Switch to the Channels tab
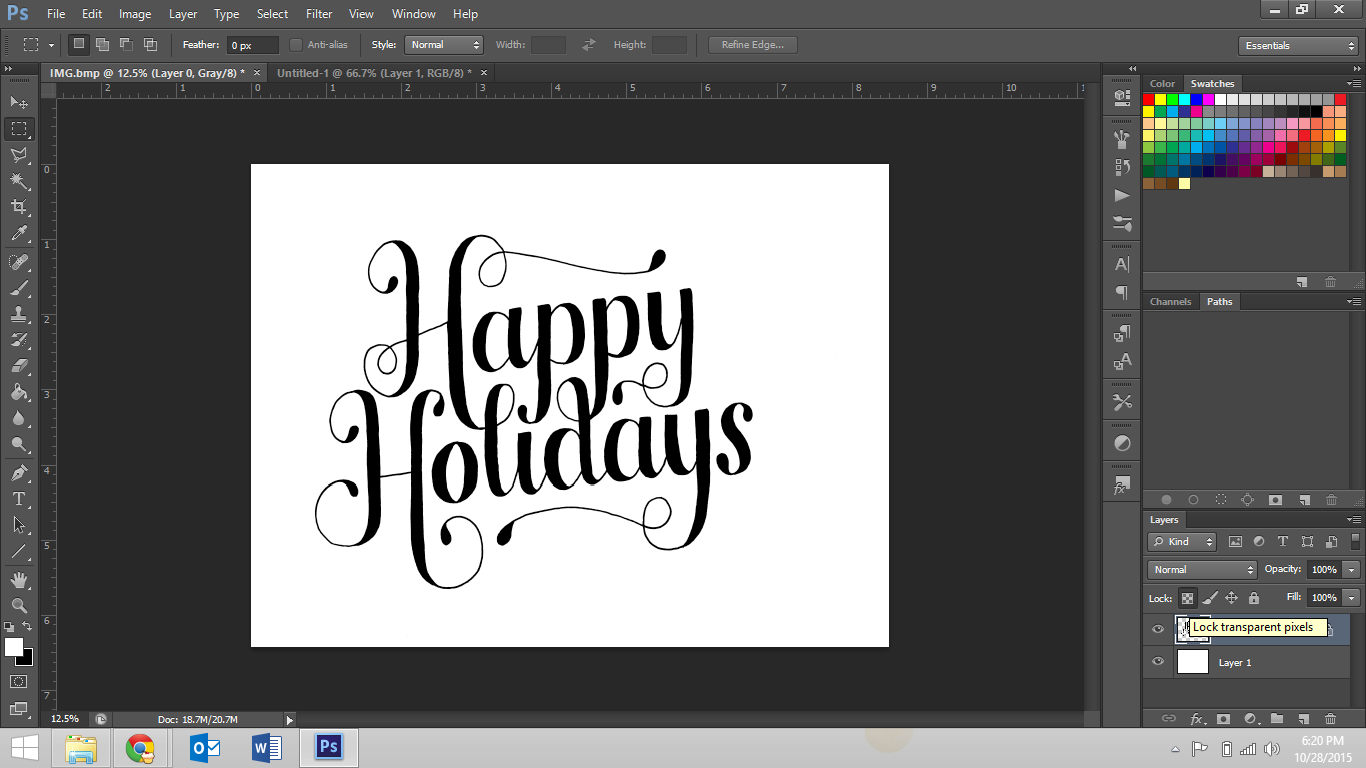 click(1170, 301)
